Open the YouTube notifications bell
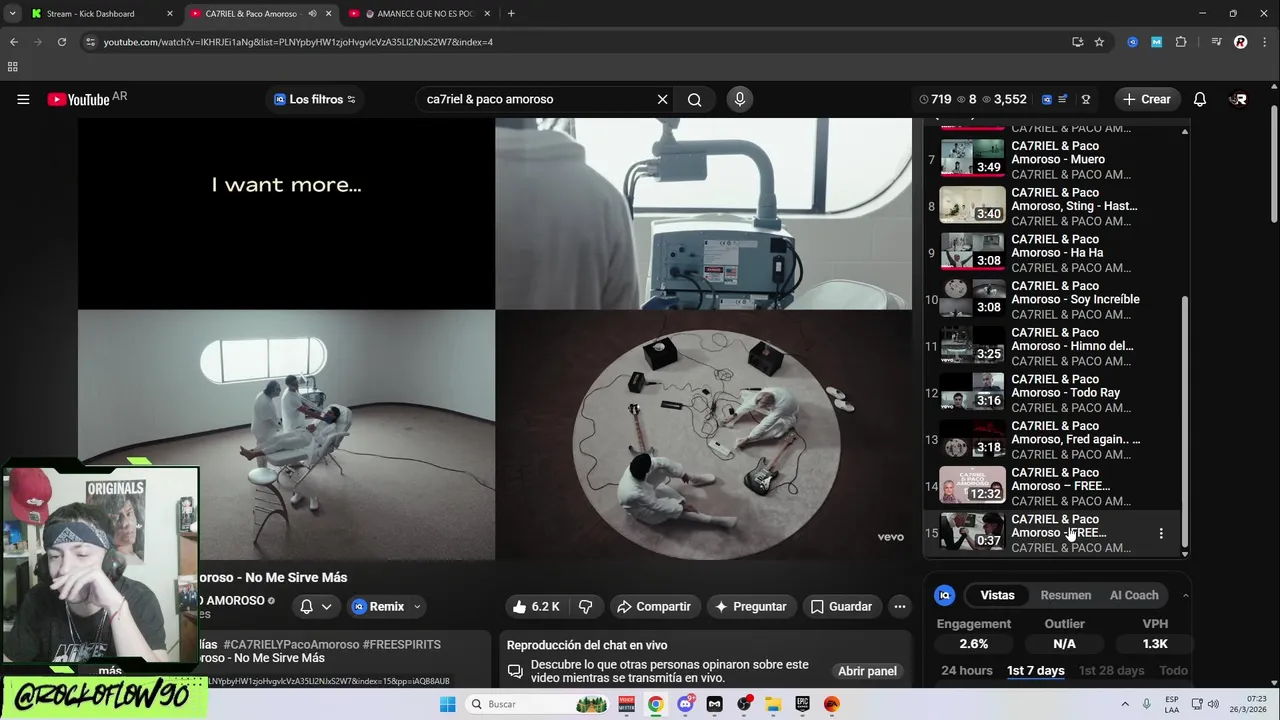Image resolution: width=1280 pixels, height=720 pixels. (x=1200, y=99)
